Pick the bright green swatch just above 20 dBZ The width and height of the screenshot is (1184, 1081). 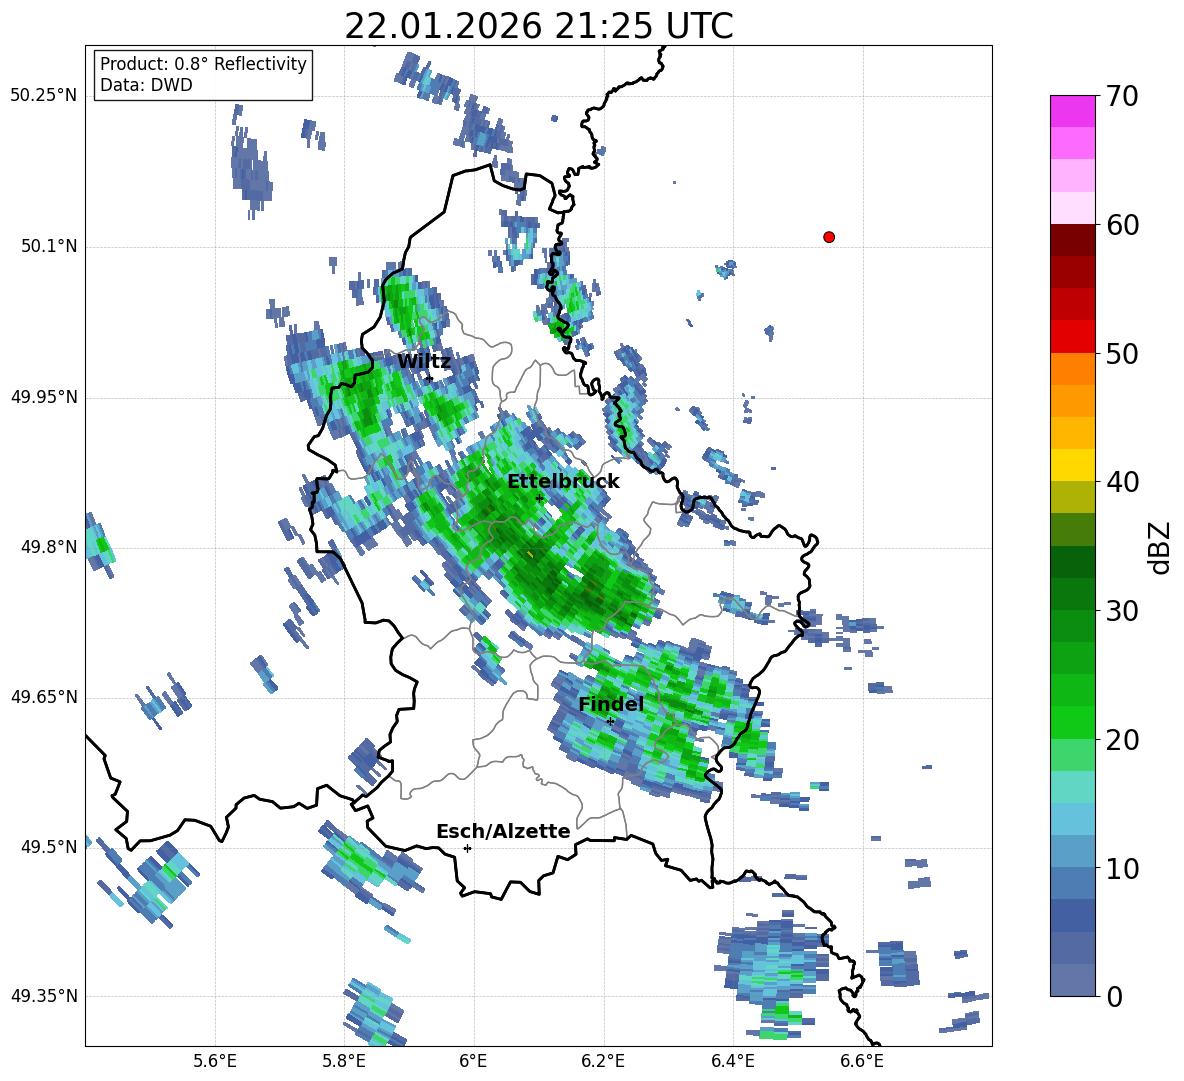(1072, 722)
